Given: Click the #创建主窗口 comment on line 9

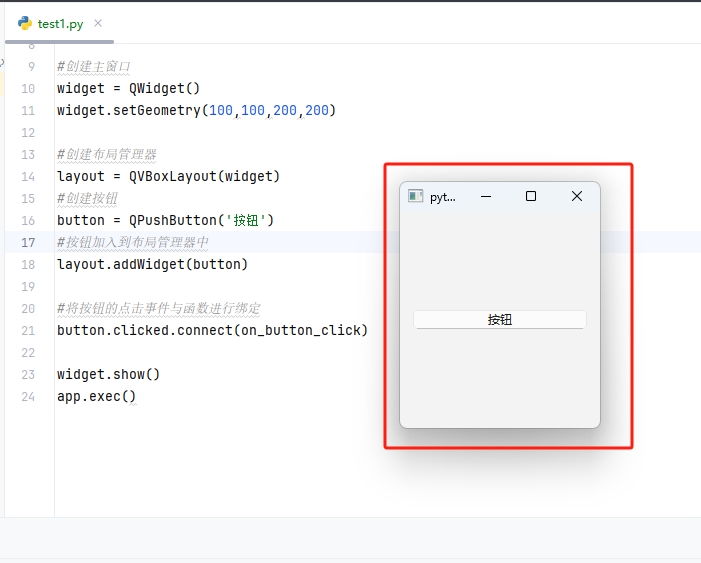Looking at the screenshot, I should pyautogui.click(x=94, y=66).
